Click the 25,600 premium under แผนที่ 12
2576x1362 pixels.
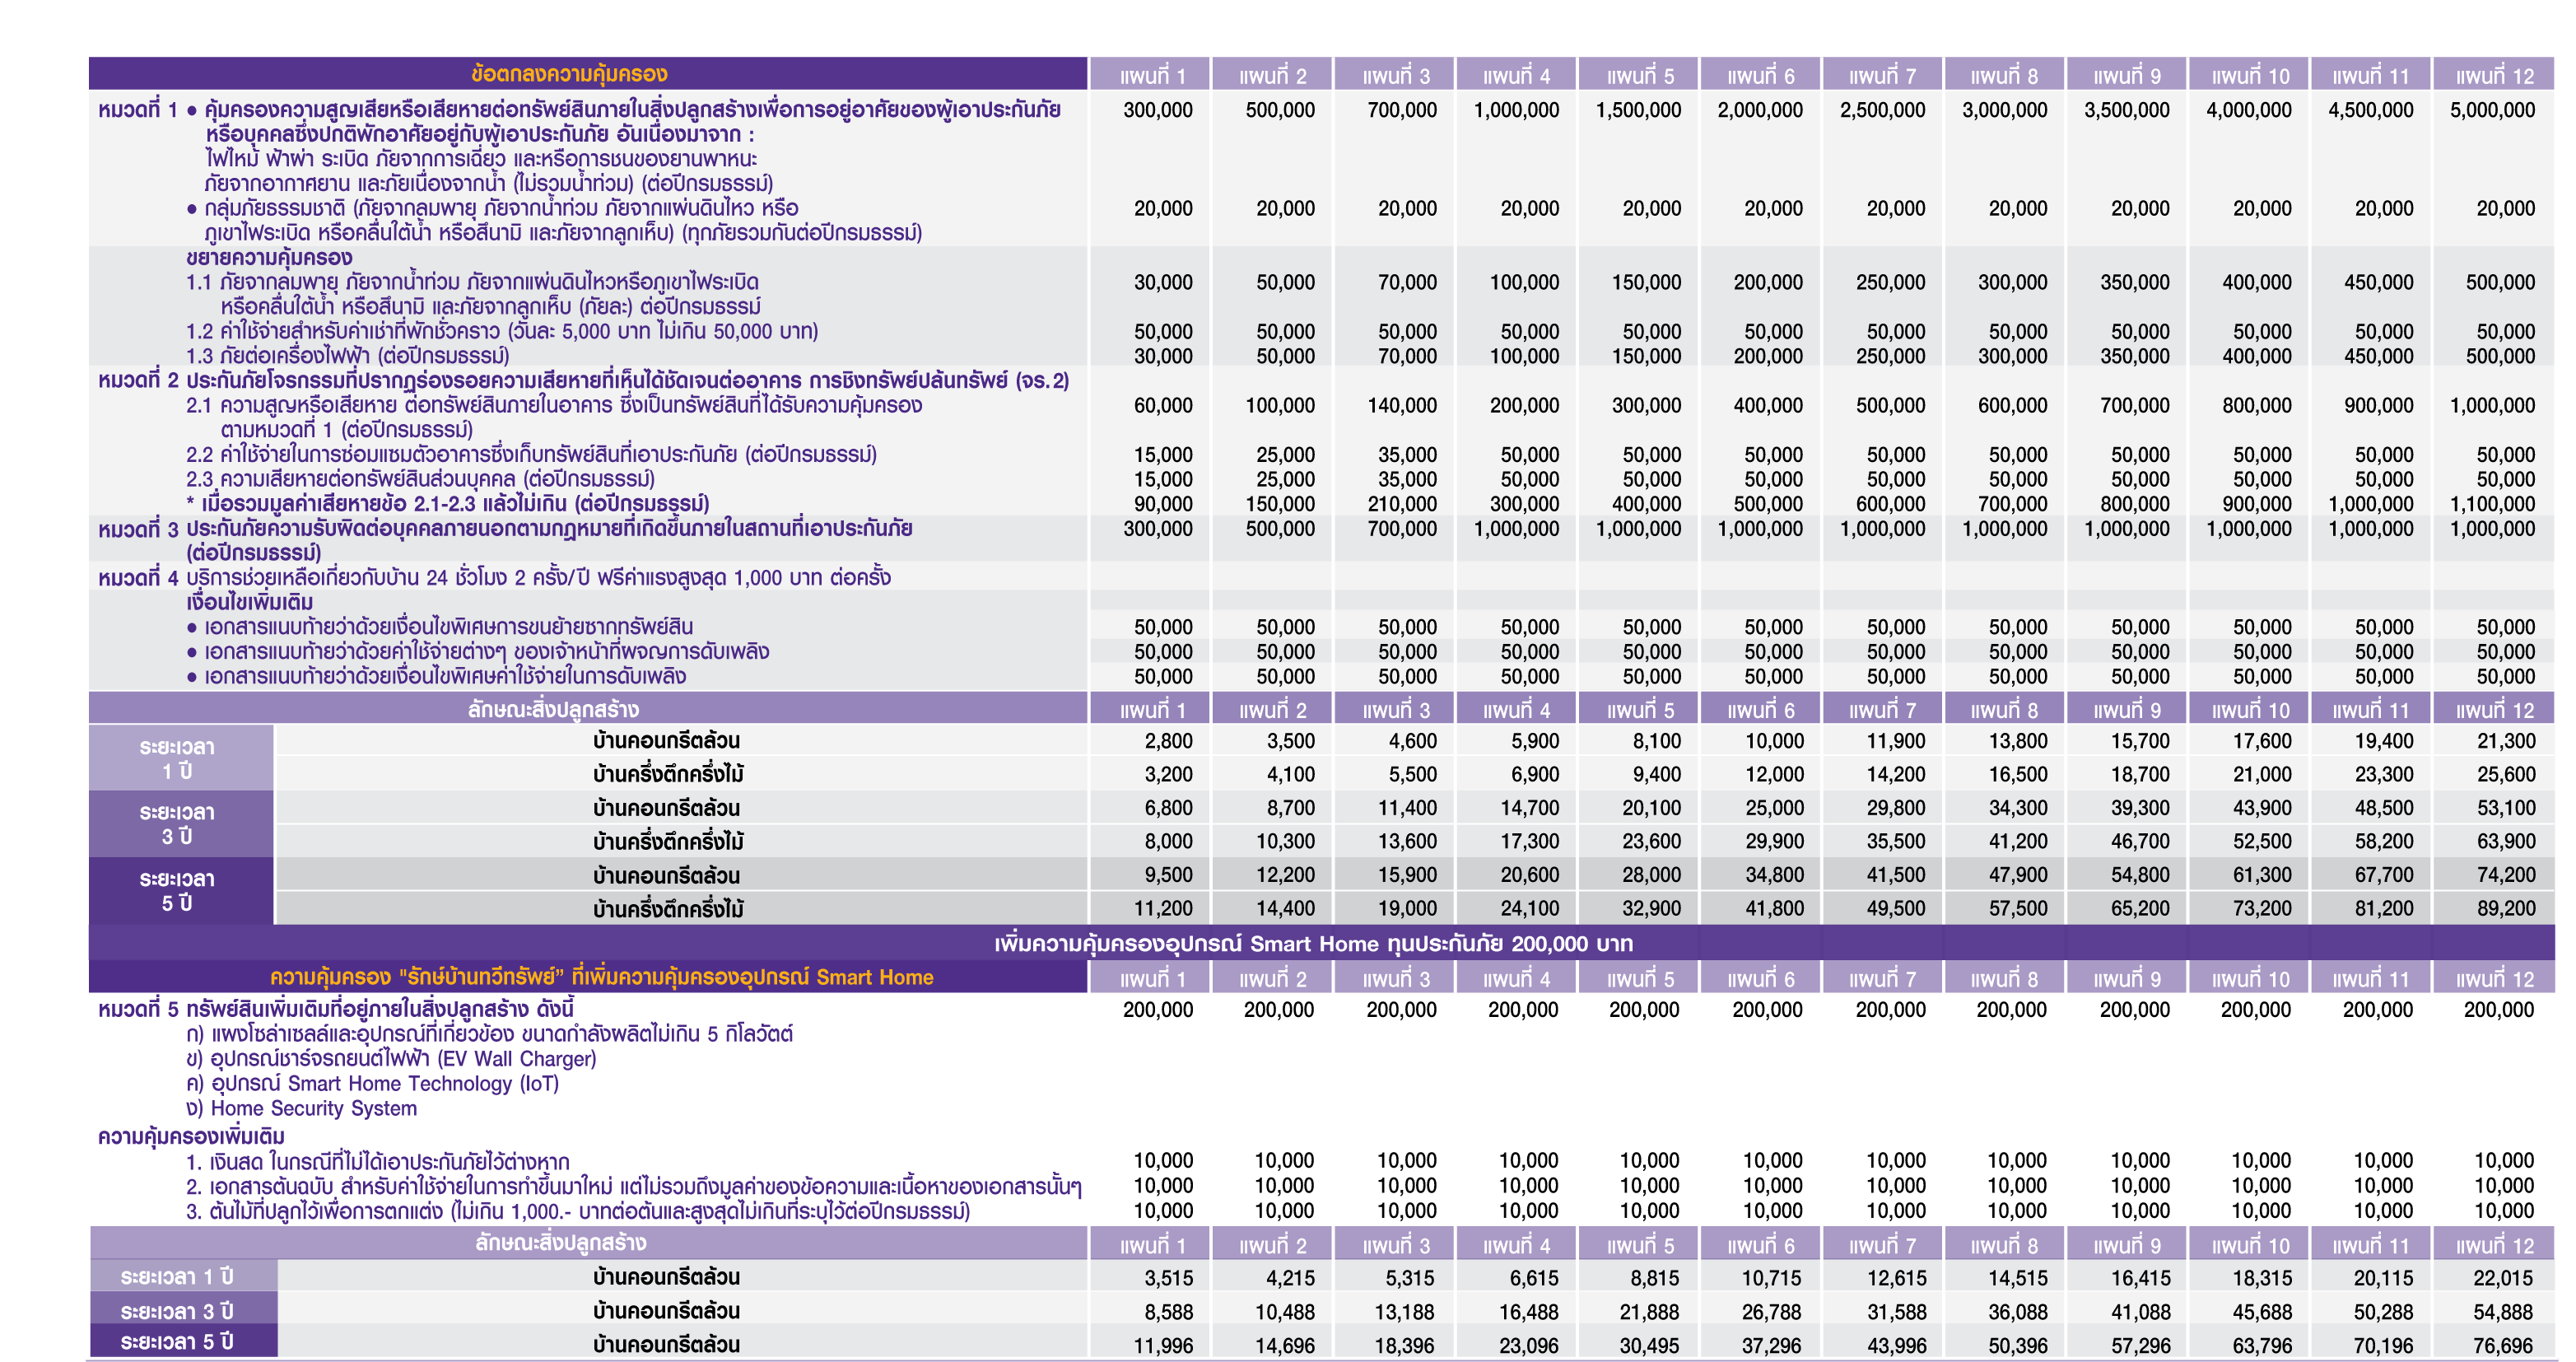click(x=2506, y=774)
